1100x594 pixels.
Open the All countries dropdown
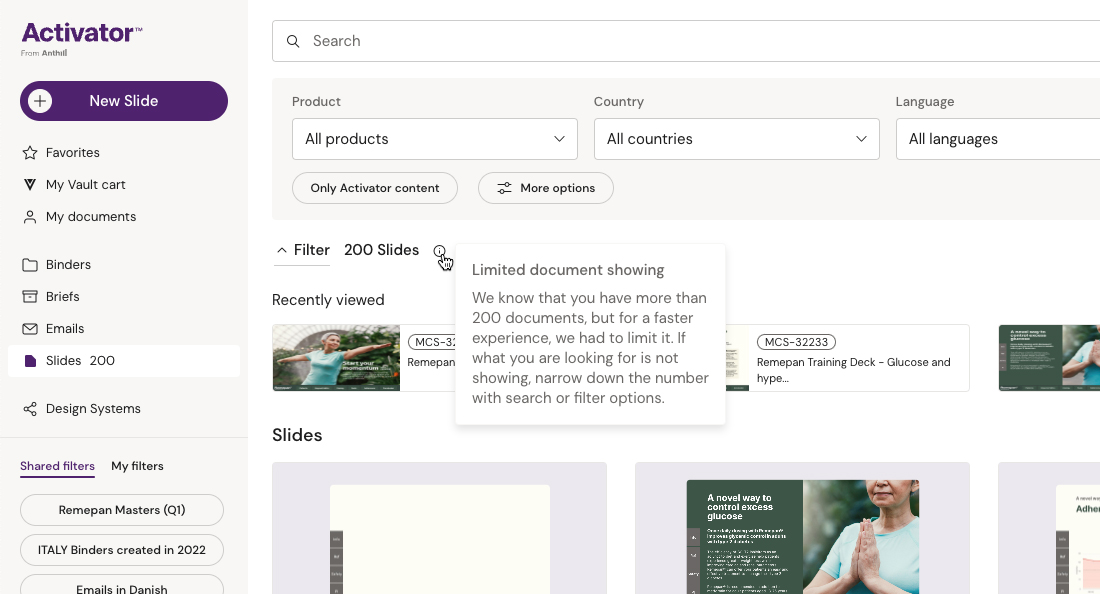click(x=736, y=139)
